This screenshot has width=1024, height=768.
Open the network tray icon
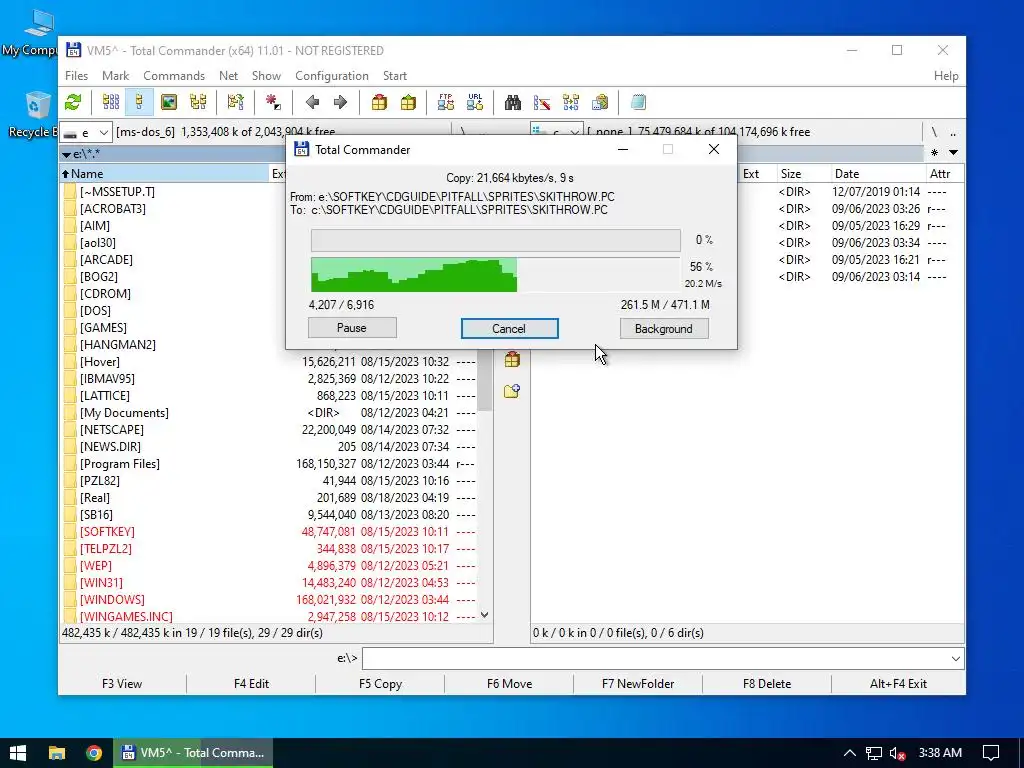874,753
